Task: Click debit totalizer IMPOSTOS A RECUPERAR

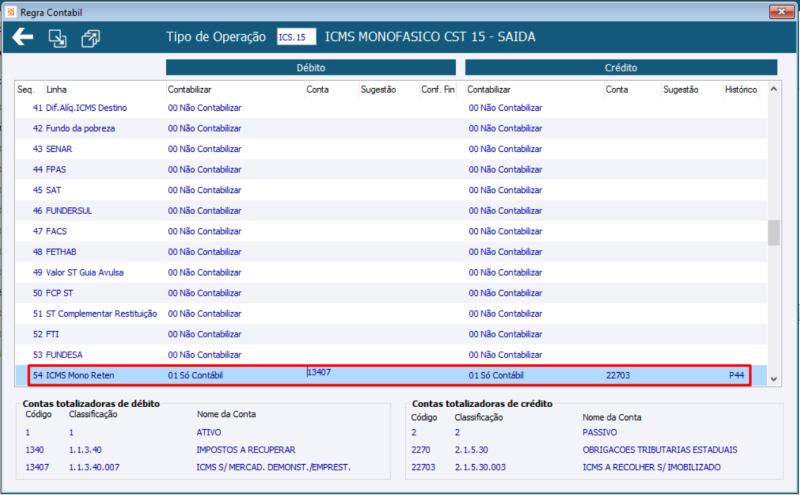Action: coord(246,450)
